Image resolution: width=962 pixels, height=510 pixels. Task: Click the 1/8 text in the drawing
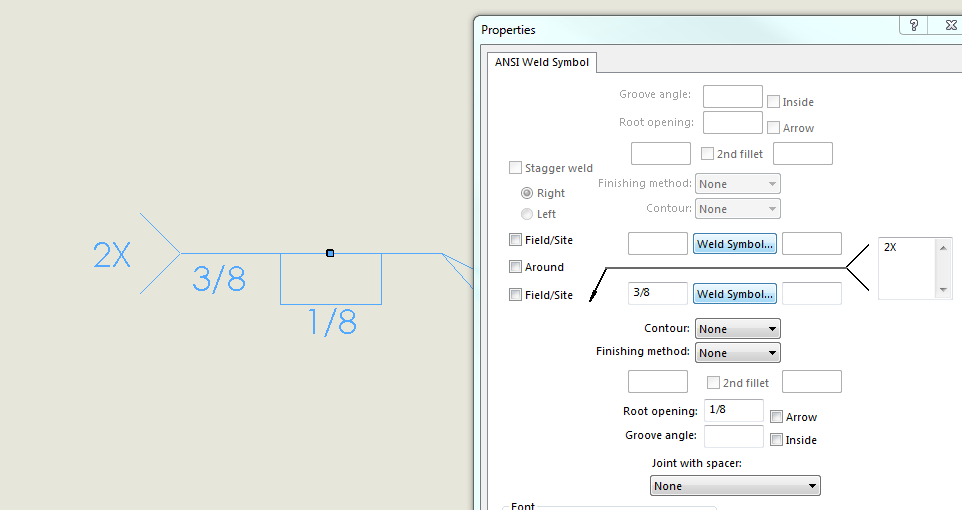coord(332,322)
